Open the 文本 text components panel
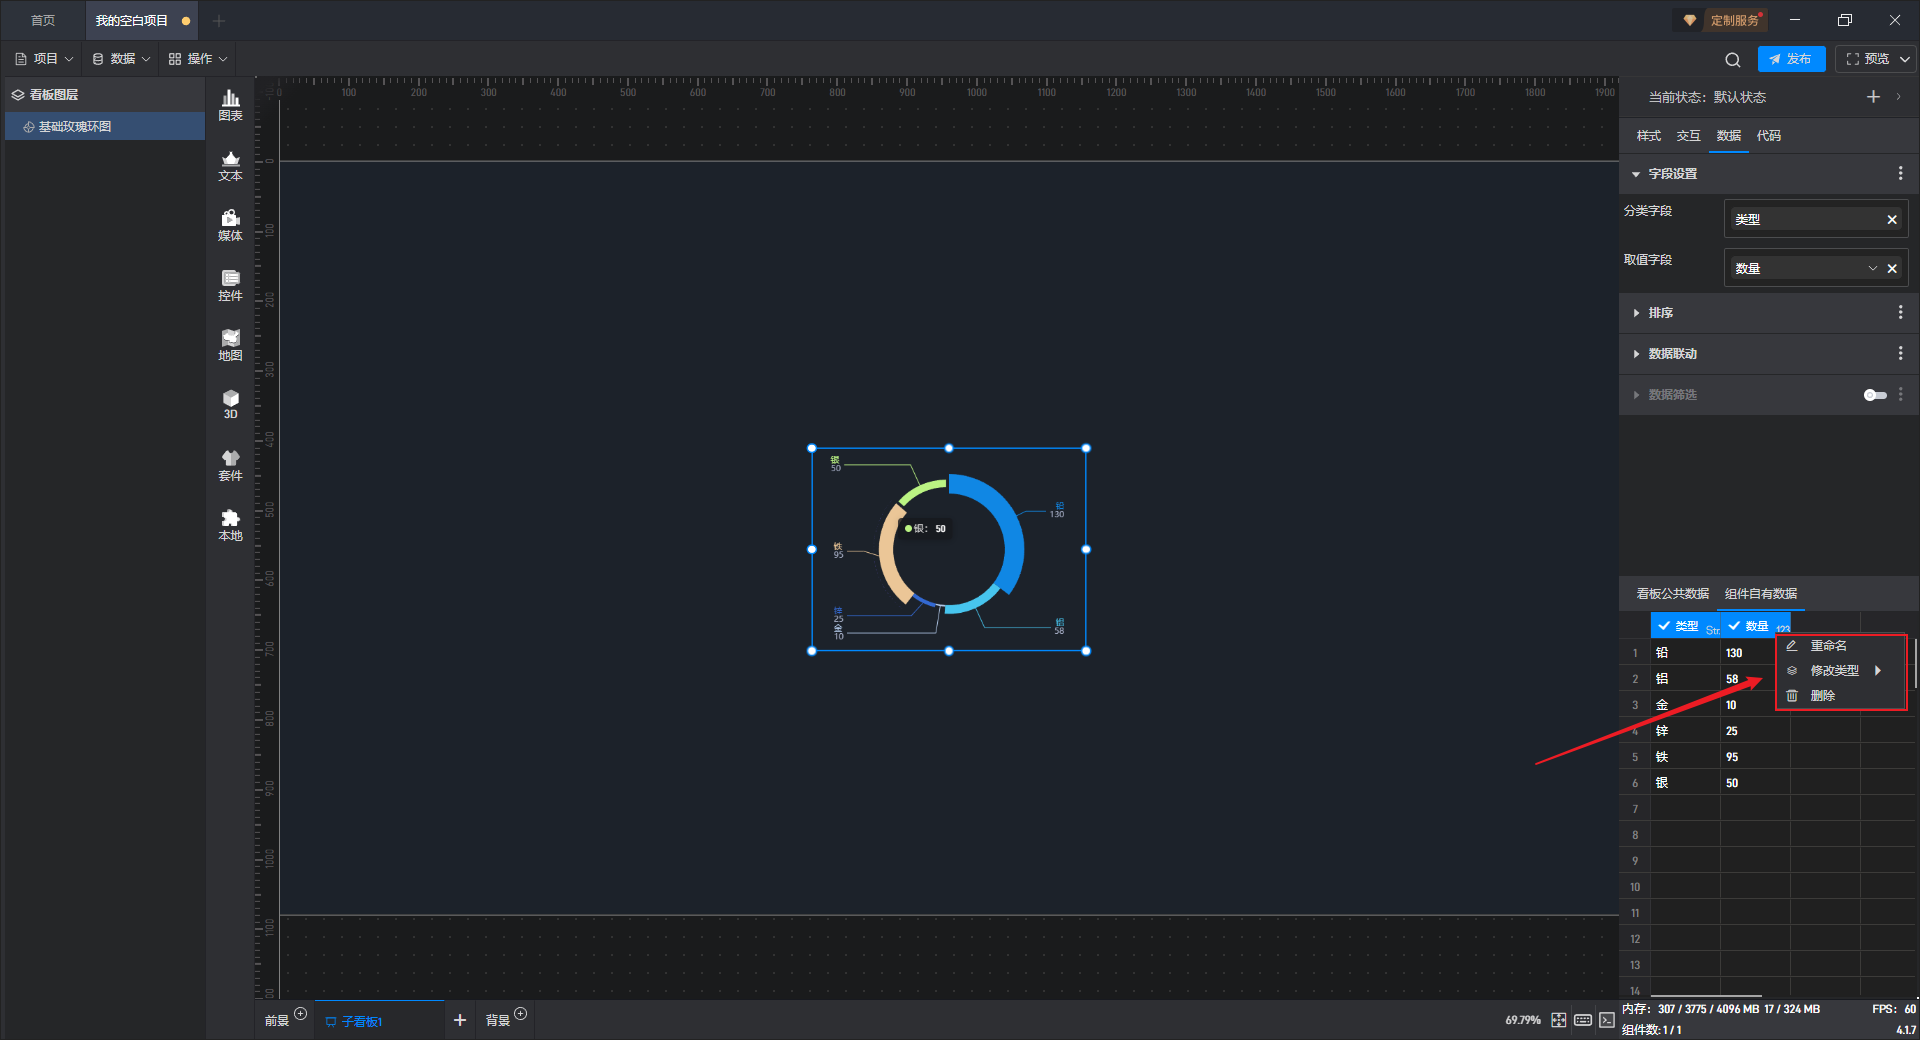This screenshot has width=1920, height=1040. (x=230, y=165)
